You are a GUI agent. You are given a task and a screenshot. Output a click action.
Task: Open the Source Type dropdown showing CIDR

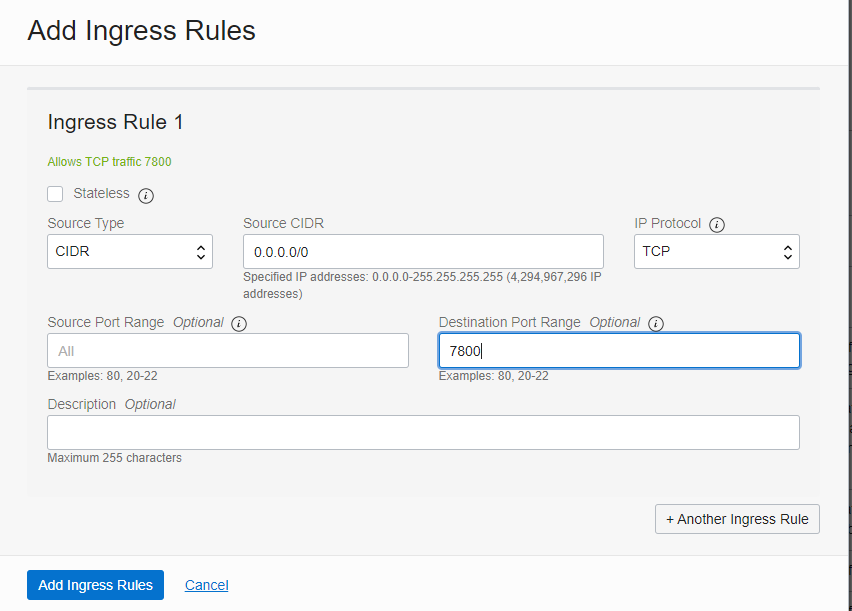130,251
